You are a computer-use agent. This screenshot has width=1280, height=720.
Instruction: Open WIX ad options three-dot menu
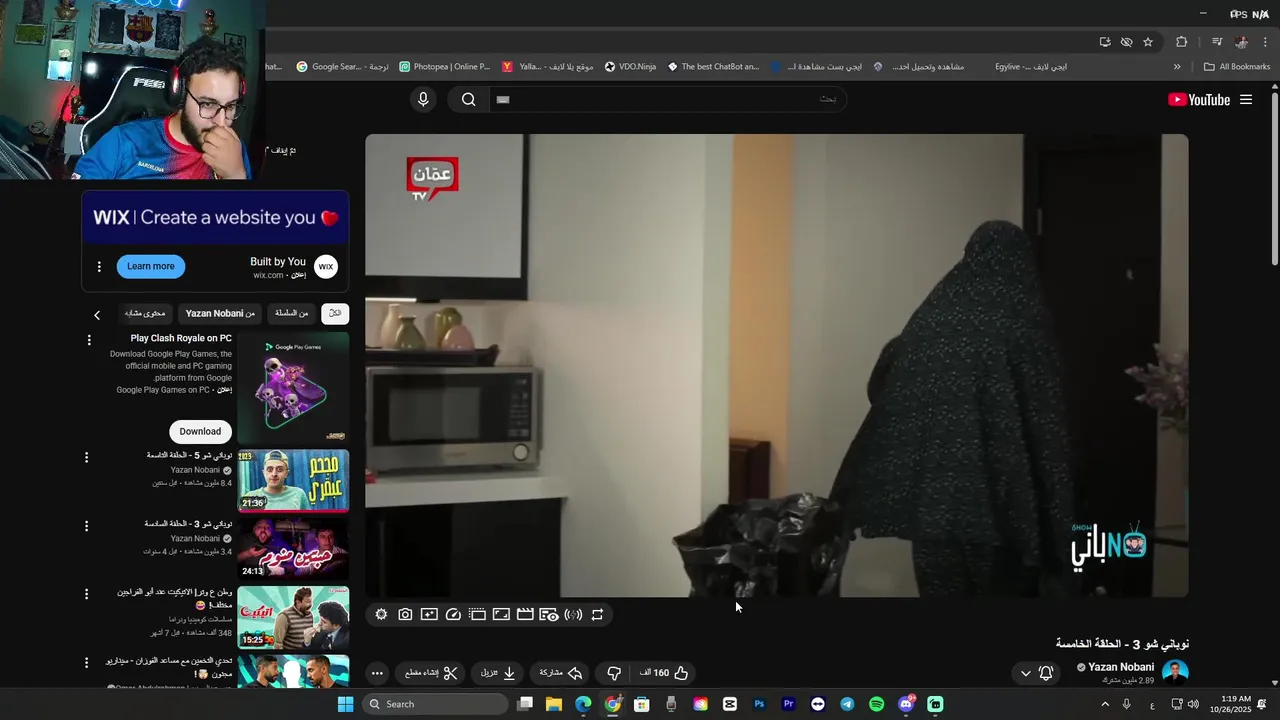pyautogui.click(x=99, y=267)
